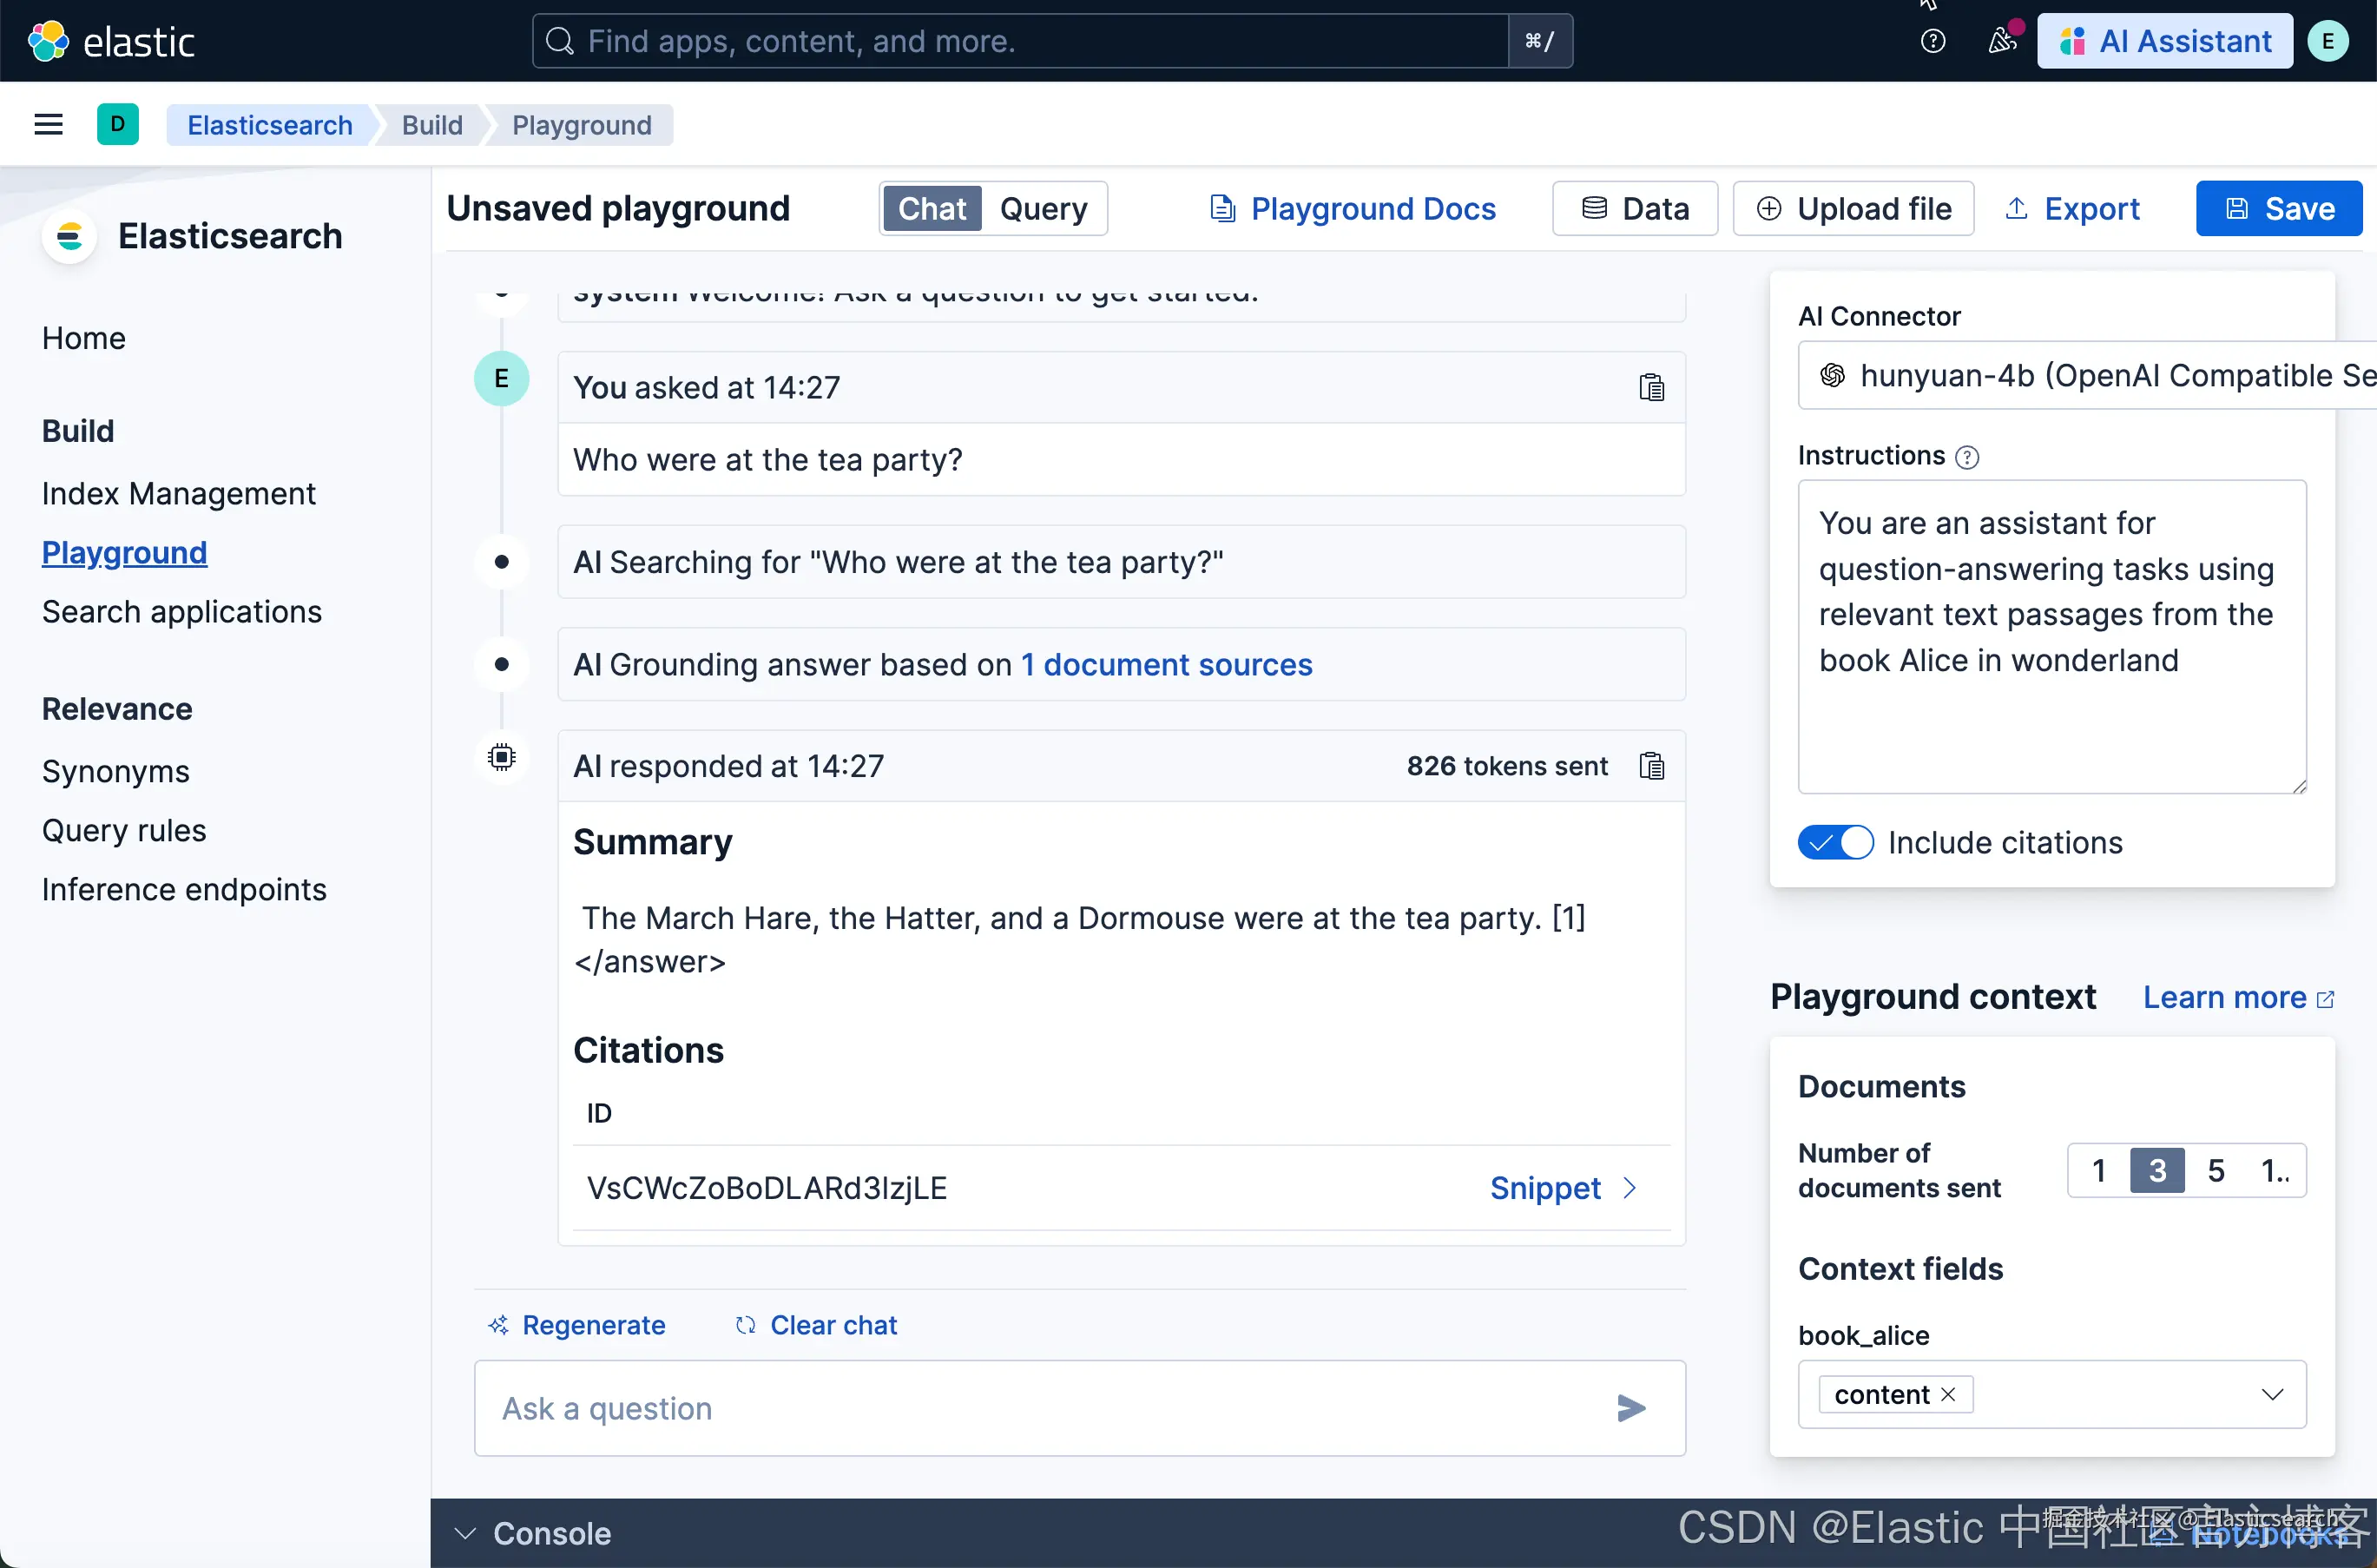Remove the content field tag

coord(1948,1394)
